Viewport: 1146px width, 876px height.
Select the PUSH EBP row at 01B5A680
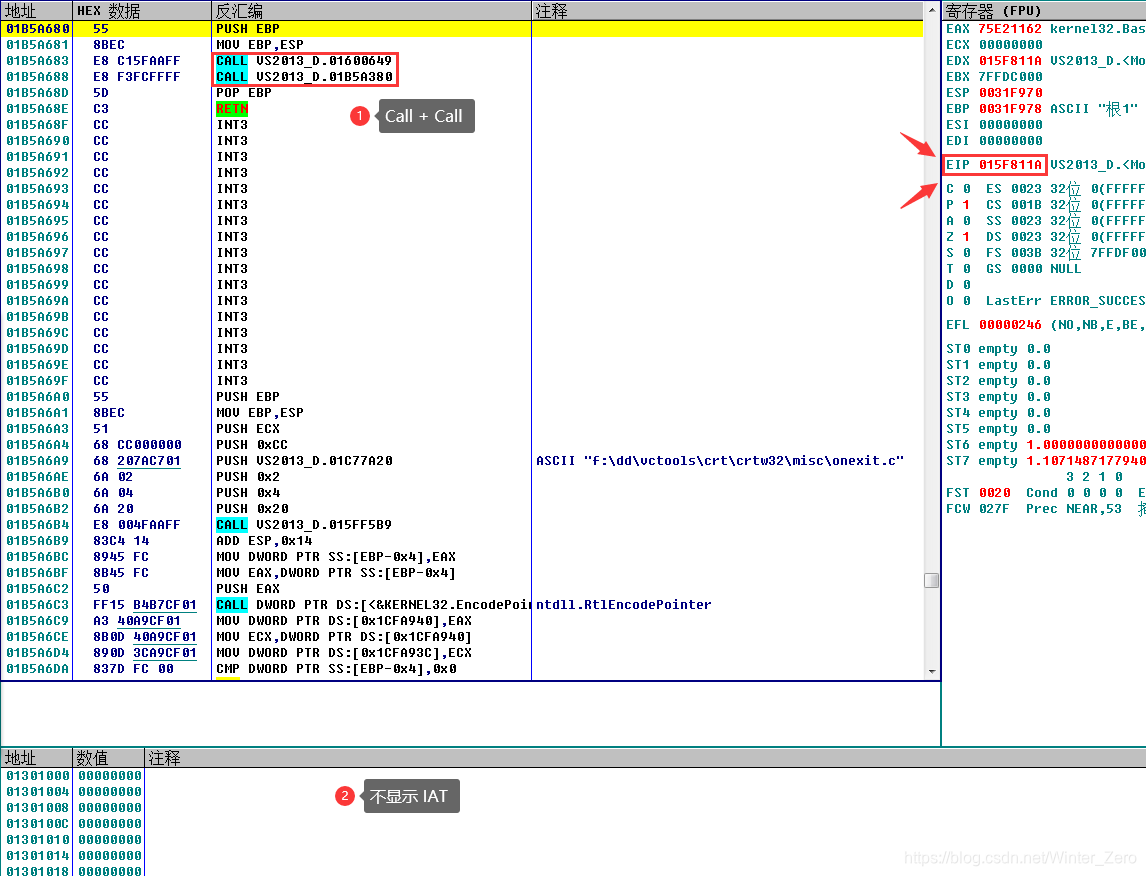click(462, 28)
